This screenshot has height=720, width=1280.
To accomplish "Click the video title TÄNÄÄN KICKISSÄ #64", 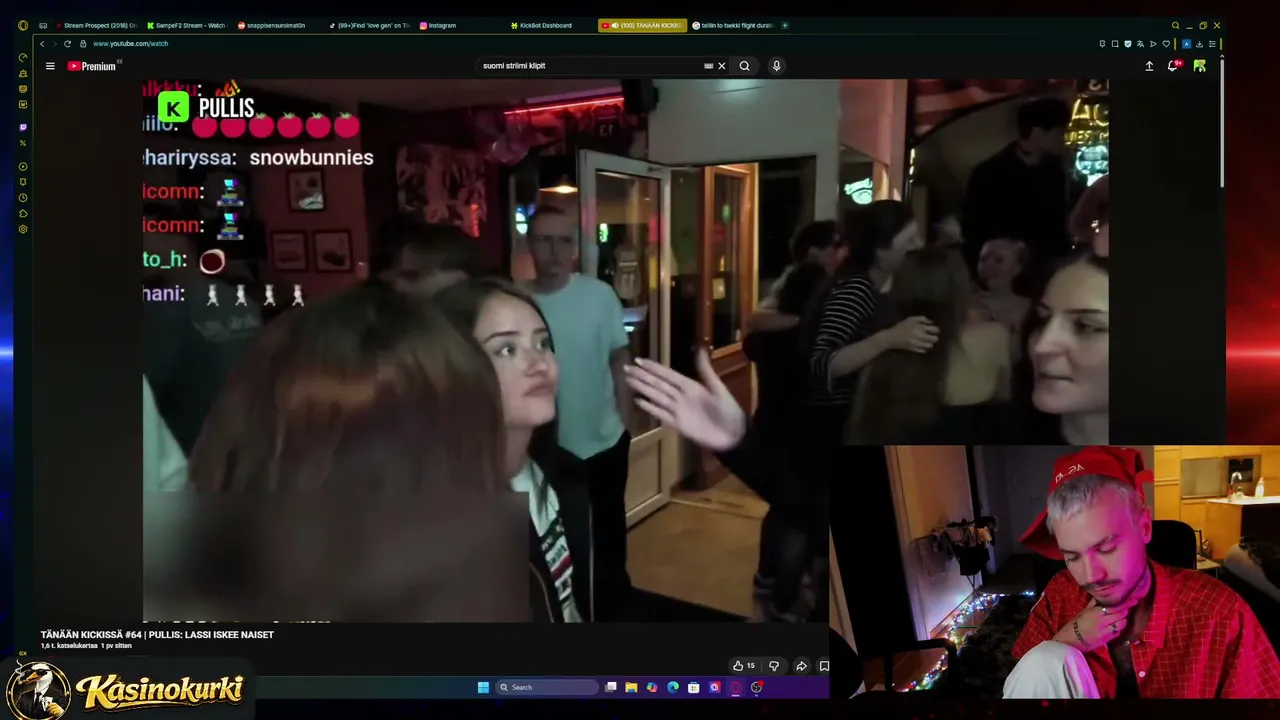I will 157,635.
